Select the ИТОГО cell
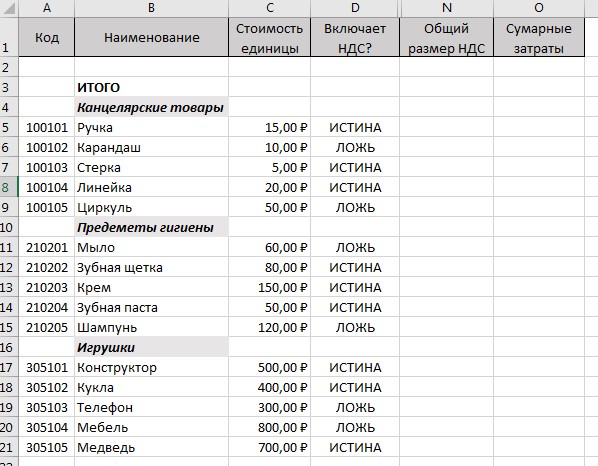Viewport: 598px width, 466px height. (x=151, y=87)
